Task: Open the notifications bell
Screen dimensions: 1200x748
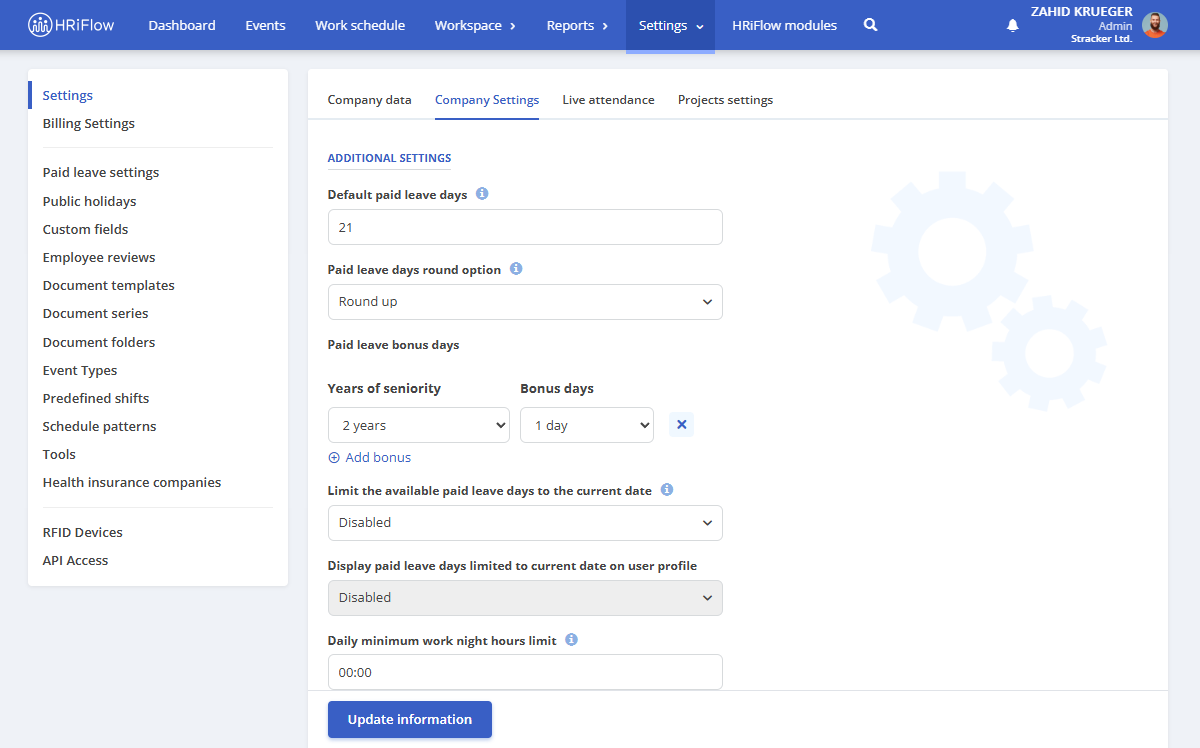Action: coord(1012,25)
